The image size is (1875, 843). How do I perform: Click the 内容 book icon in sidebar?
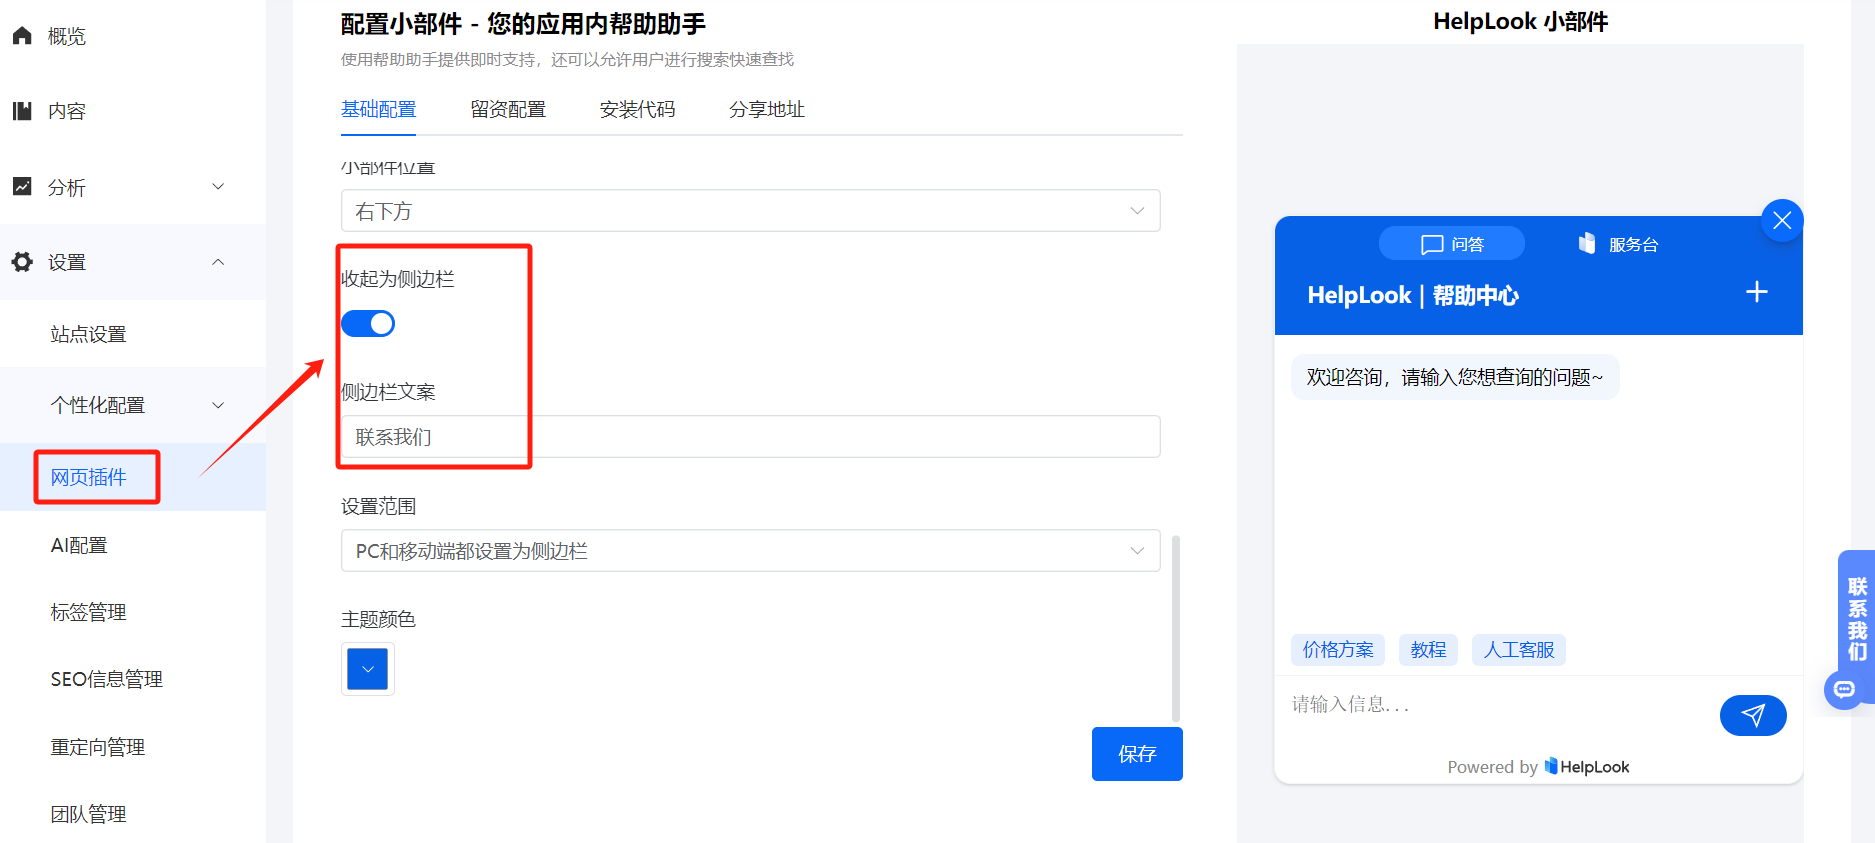tap(22, 111)
